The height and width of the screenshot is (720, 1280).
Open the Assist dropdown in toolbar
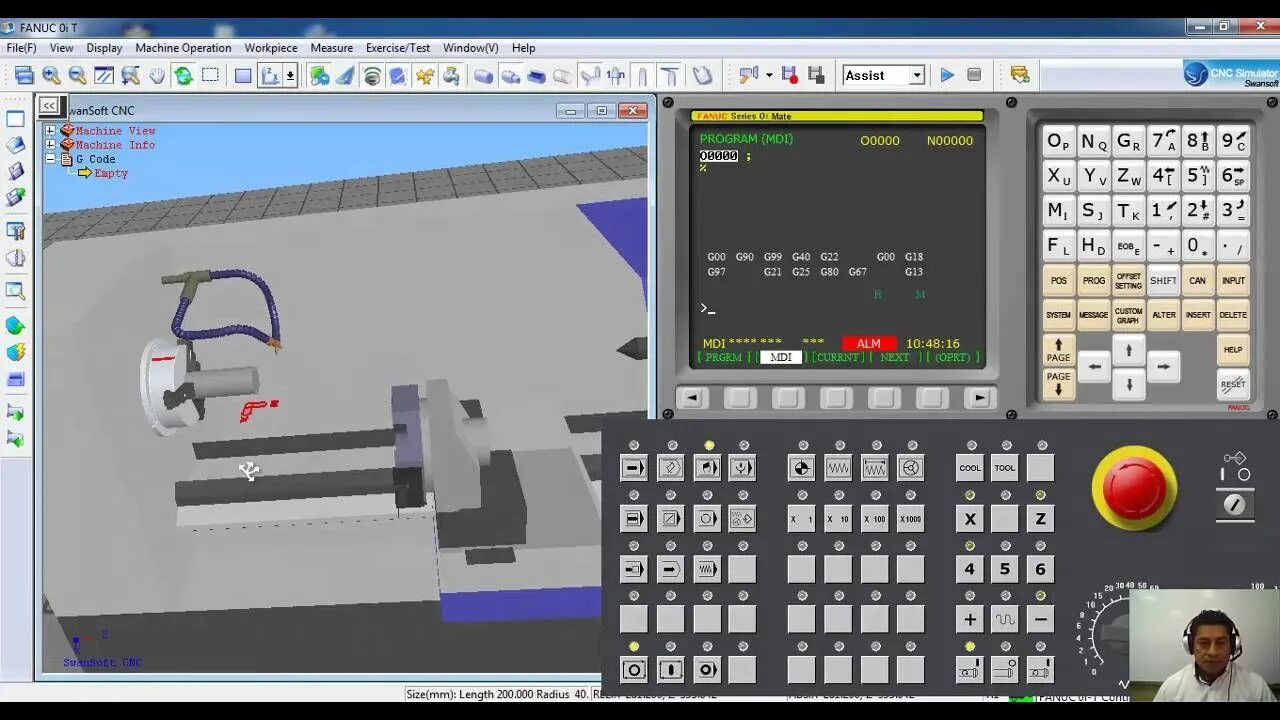click(916, 75)
